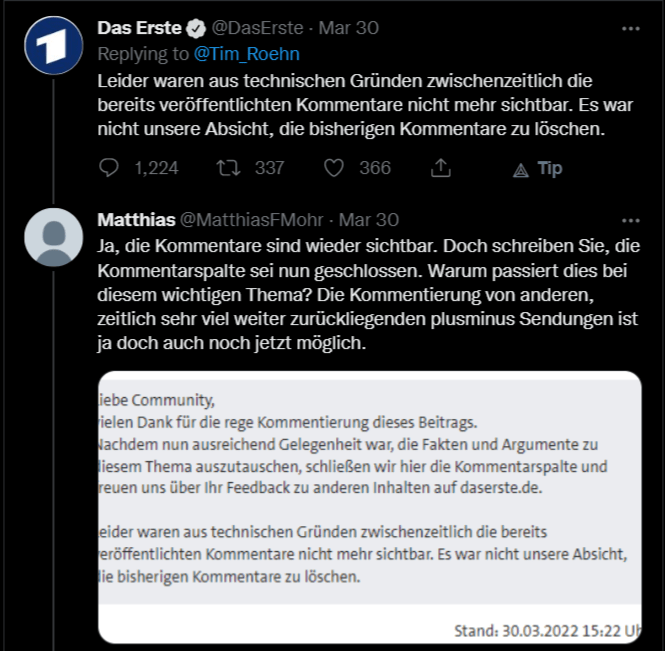Viewport: 665px width, 651px height.
Task: Click the reply icon on Das Erste's tweet
Action: [109, 168]
